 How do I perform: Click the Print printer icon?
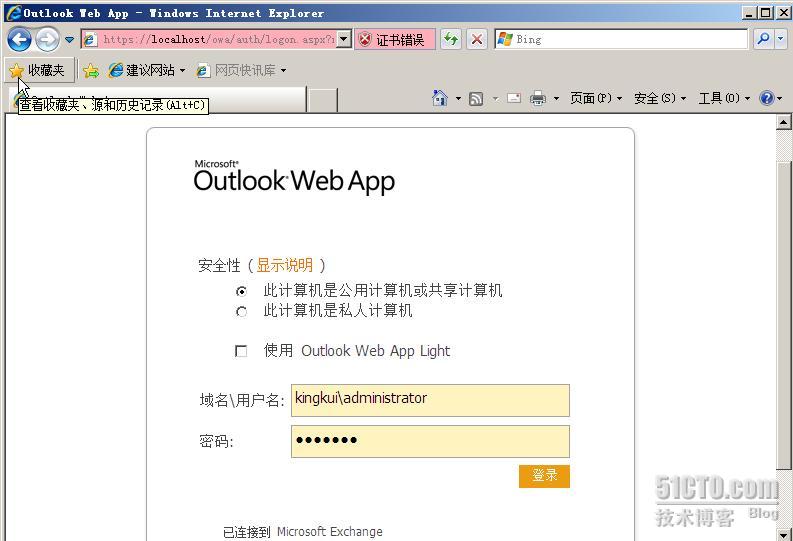pos(538,98)
